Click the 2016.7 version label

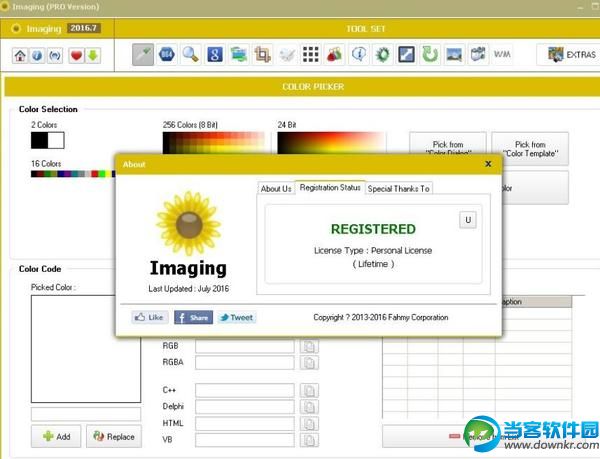click(84, 28)
